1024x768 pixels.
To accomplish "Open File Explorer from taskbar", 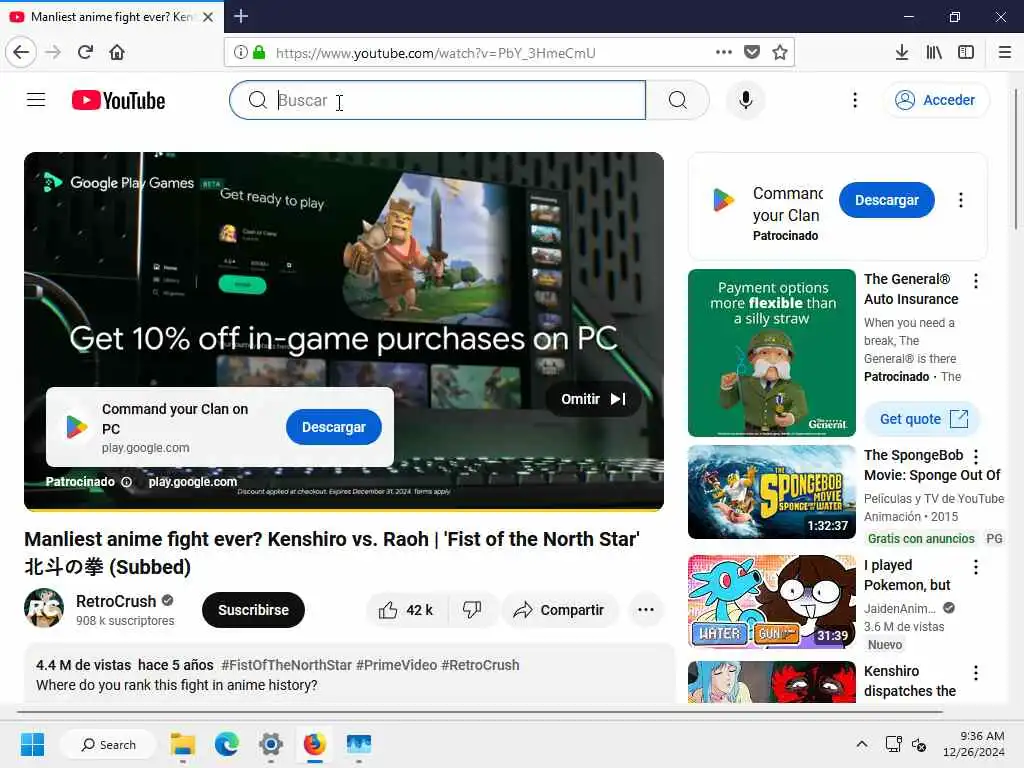I will [183, 744].
